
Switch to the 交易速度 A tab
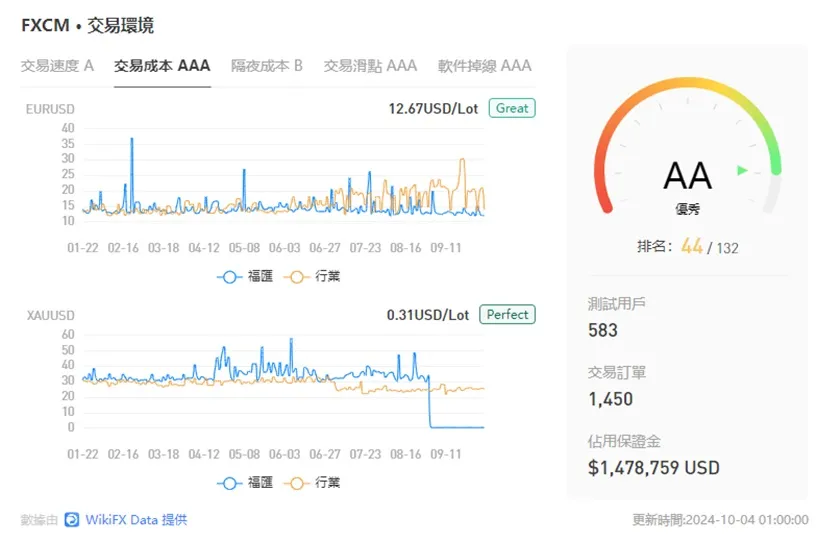(57, 66)
